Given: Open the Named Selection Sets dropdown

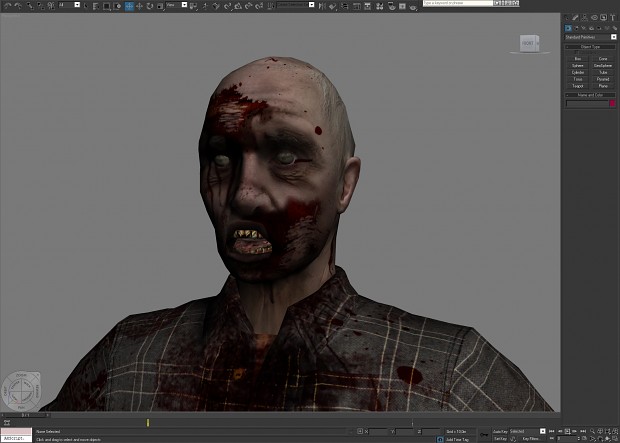Looking at the screenshot, I should coord(295,5).
